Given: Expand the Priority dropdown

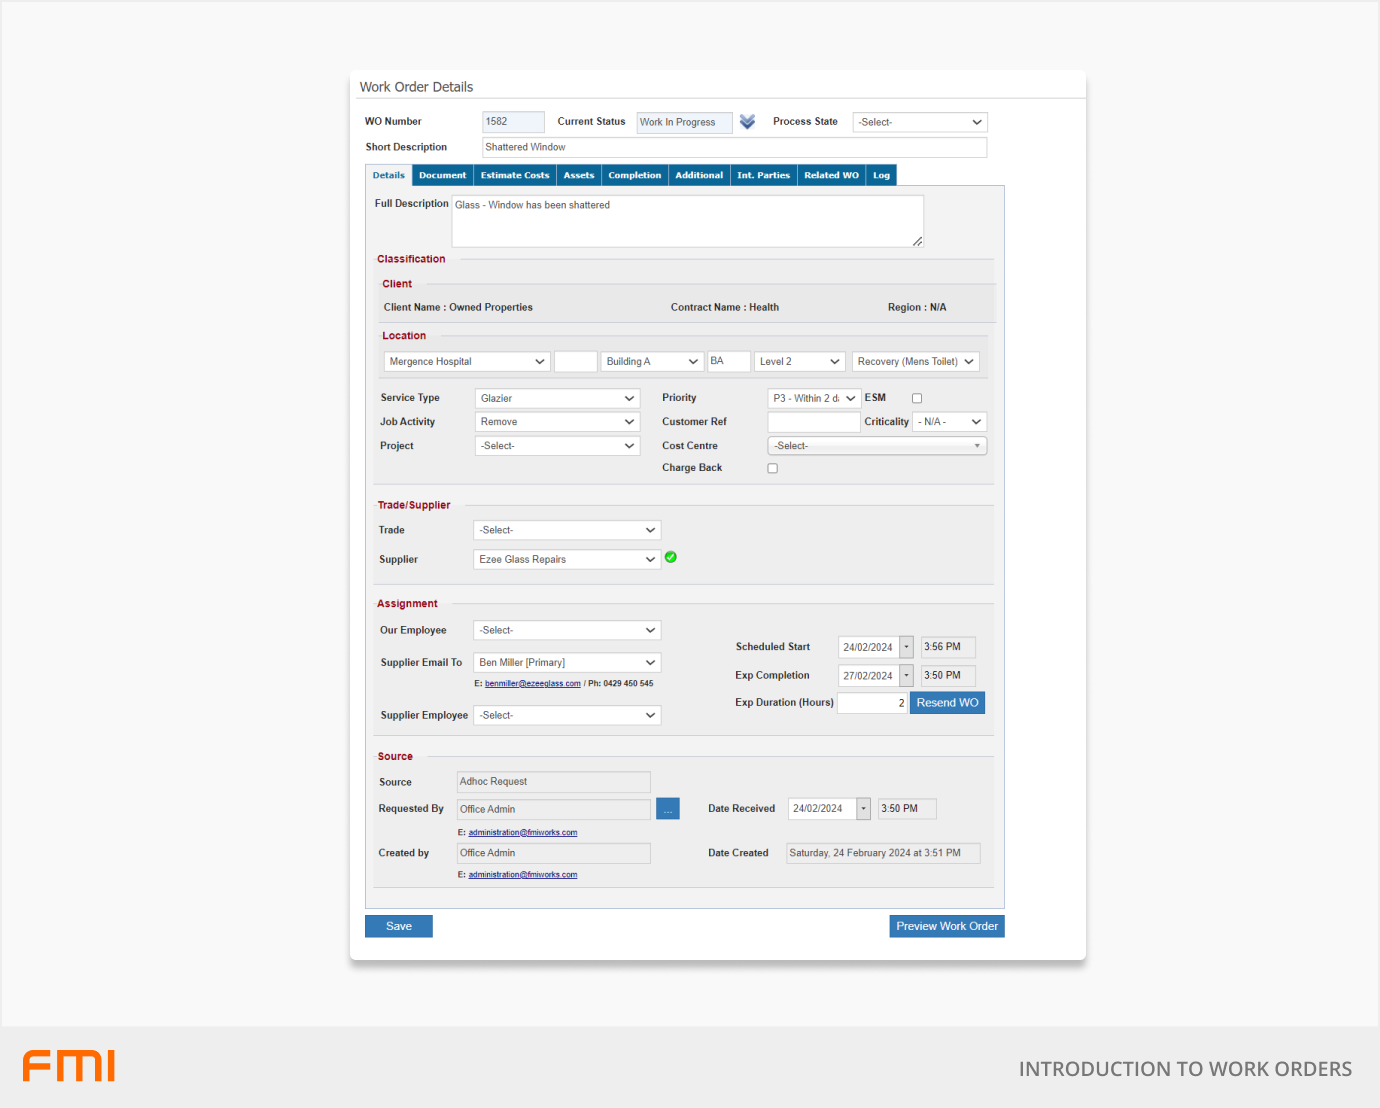Looking at the screenshot, I should pos(813,398).
